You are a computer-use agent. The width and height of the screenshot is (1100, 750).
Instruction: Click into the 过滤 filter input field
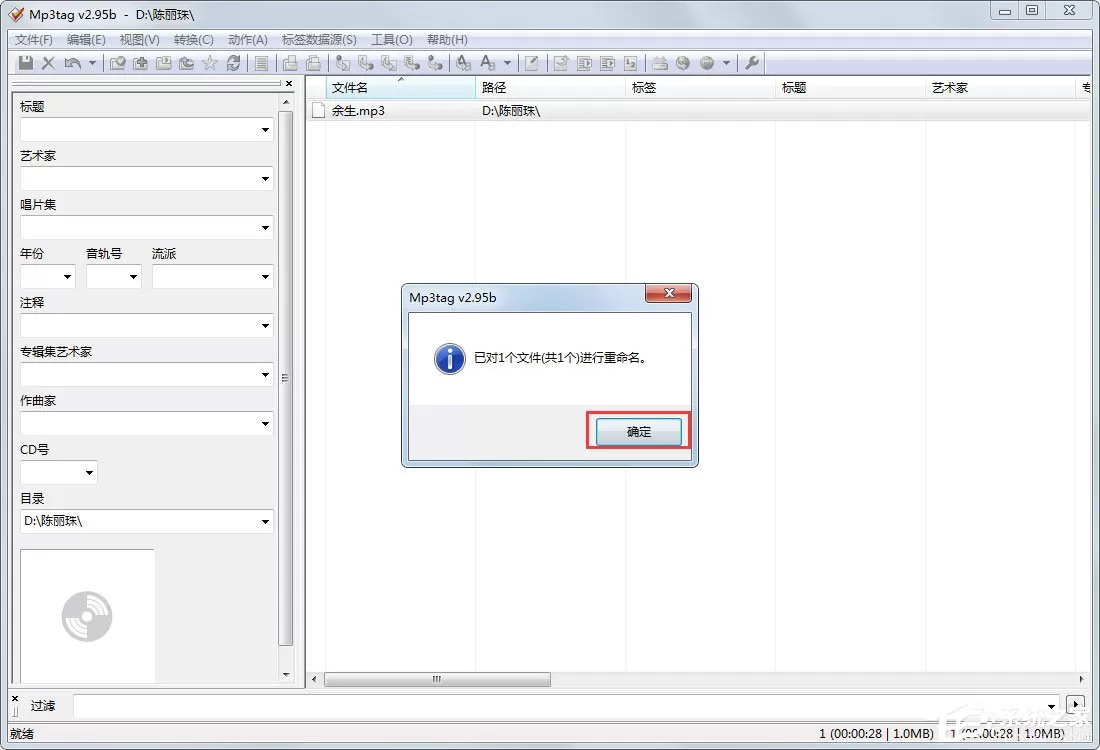559,706
